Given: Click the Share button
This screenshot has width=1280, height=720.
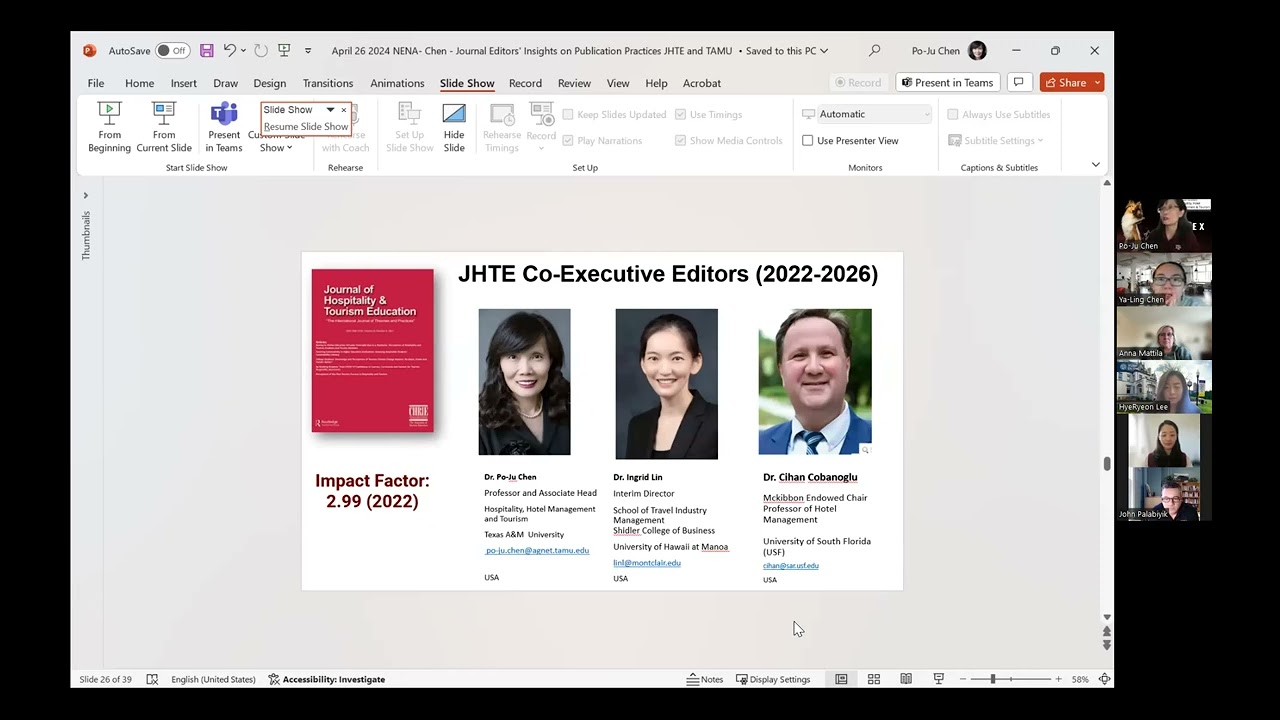Looking at the screenshot, I should 1065,82.
